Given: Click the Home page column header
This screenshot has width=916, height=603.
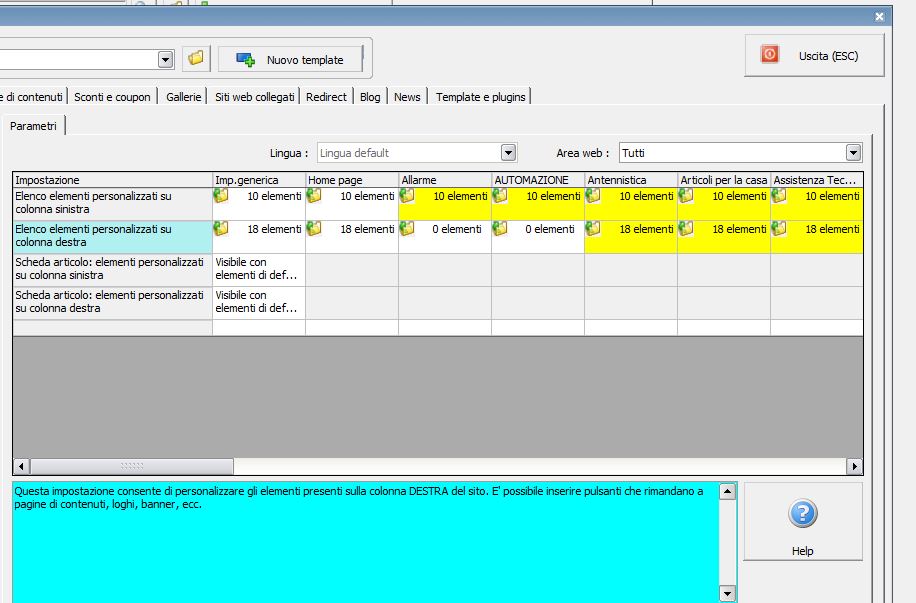Looking at the screenshot, I should tap(352, 180).
